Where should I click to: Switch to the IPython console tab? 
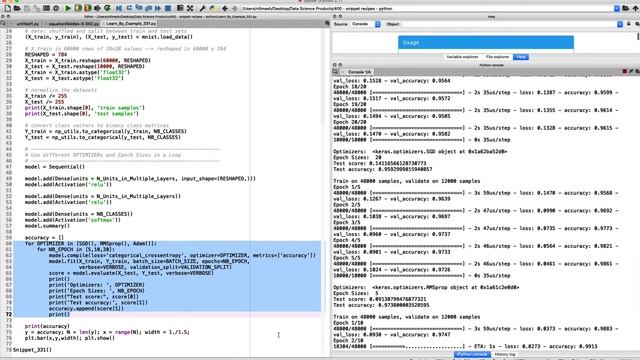pyautogui.click(x=472, y=354)
